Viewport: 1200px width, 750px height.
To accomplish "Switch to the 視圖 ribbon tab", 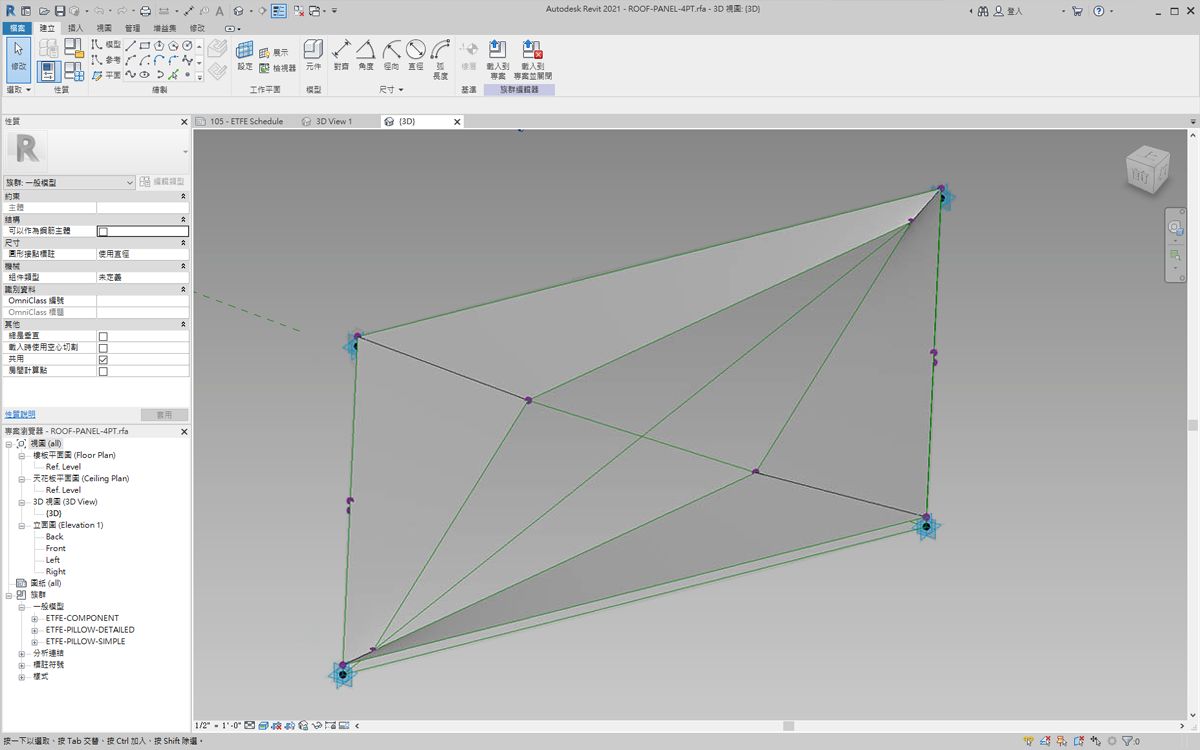I will (104, 28).
